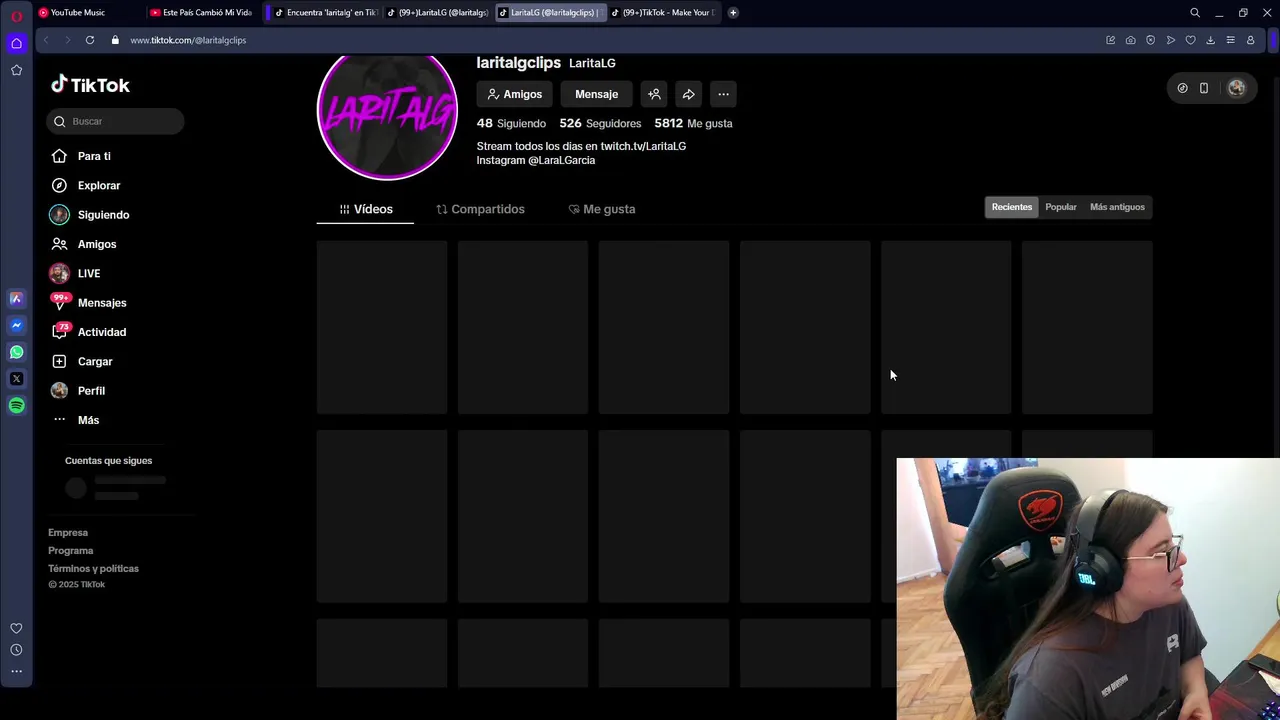Click the TikTok coin icon at top right
The height and width of the screenshot is (720, 1280).
[1182, 88]
